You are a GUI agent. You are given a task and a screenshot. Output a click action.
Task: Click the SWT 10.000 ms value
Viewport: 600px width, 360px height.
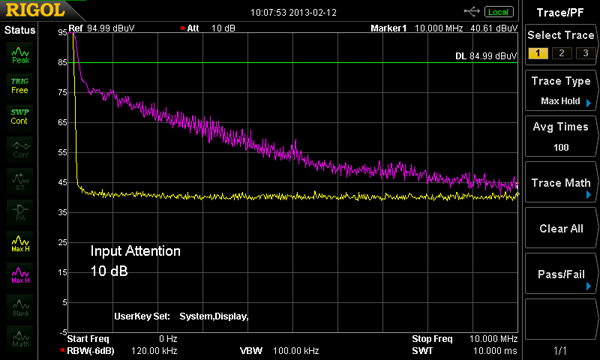(x=495, y=351)
